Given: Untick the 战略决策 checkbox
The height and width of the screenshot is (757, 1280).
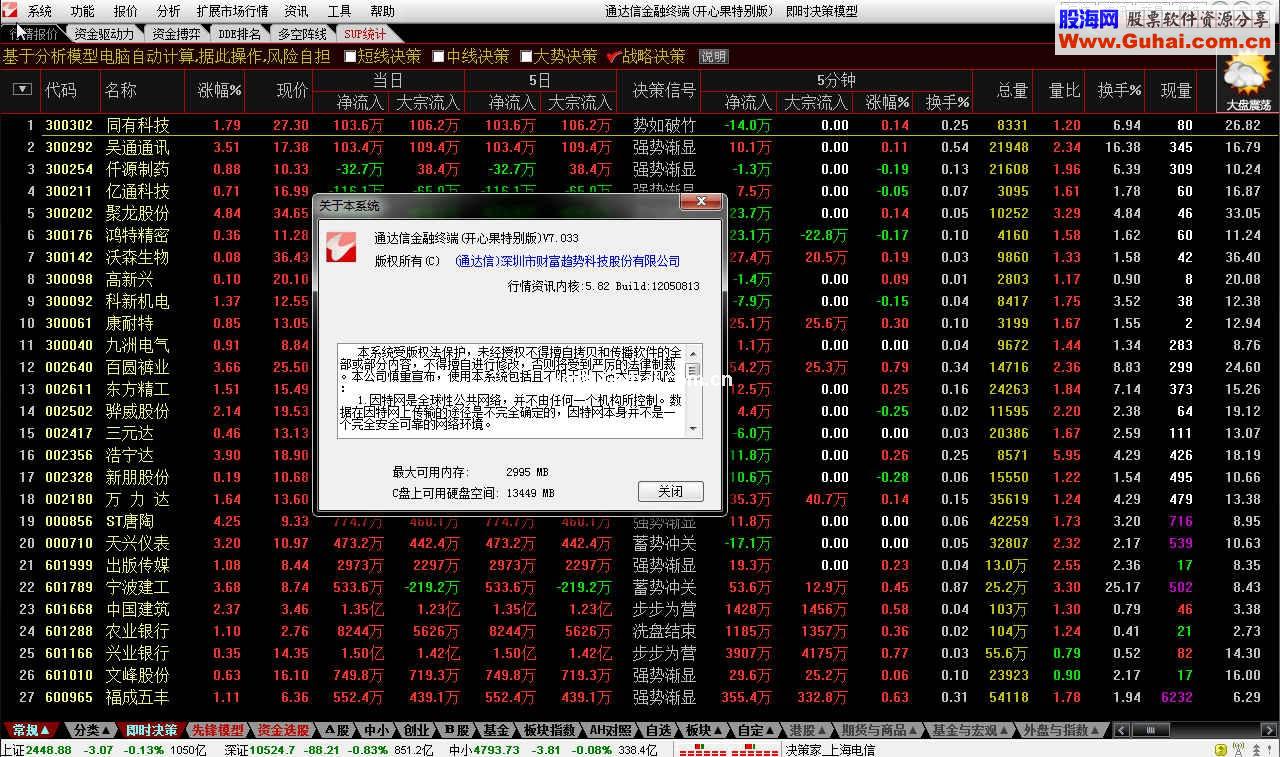Looking at the screenshot, I should click(x=614, y=57).
